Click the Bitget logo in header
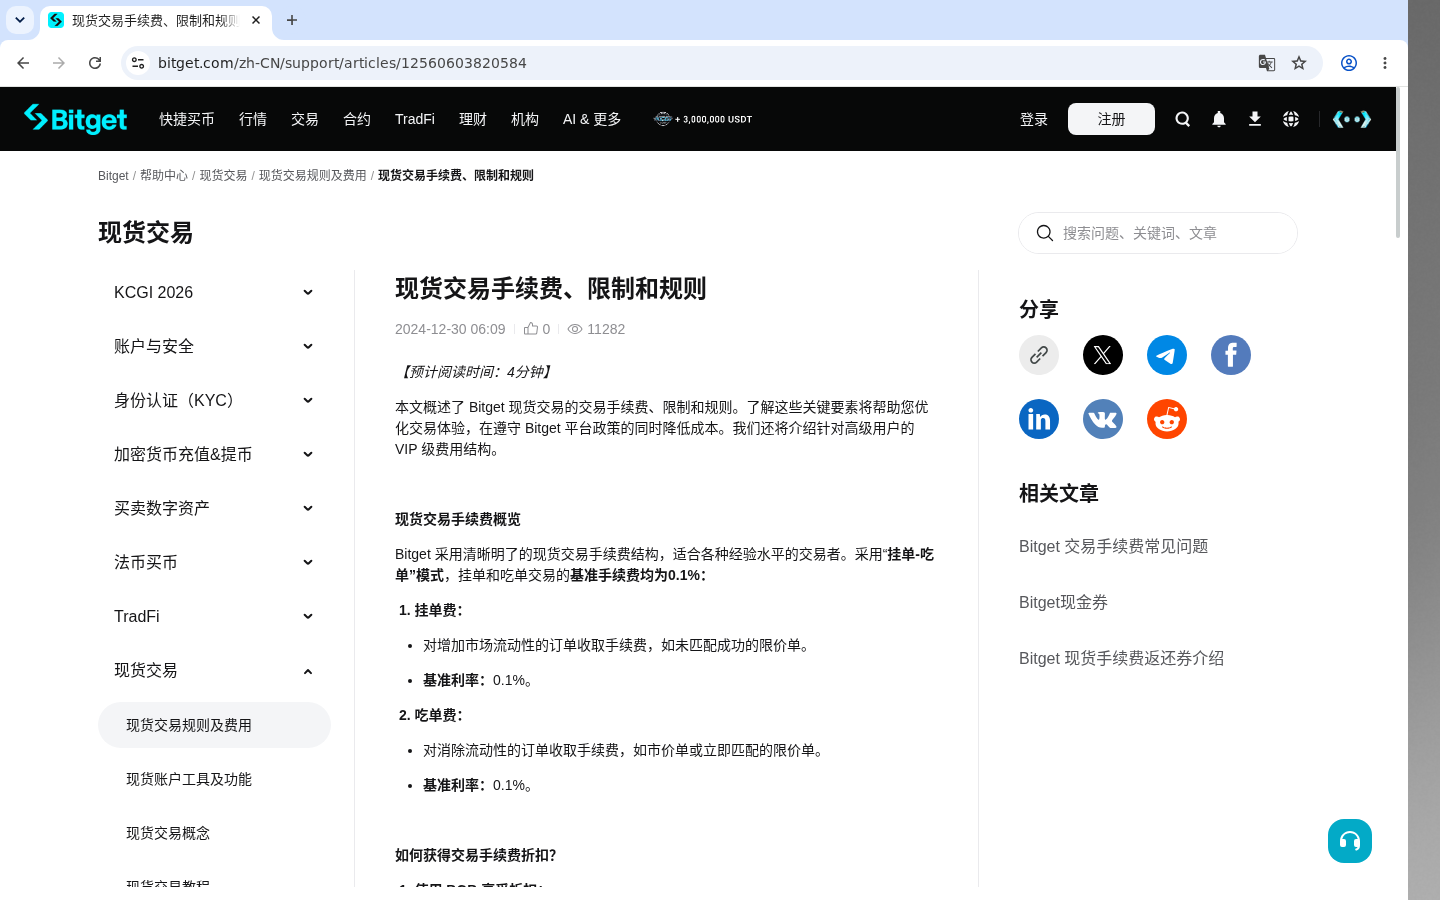The height and width of the screenshot is (900, 1440). pyautogui.click(x=76, y=119)
